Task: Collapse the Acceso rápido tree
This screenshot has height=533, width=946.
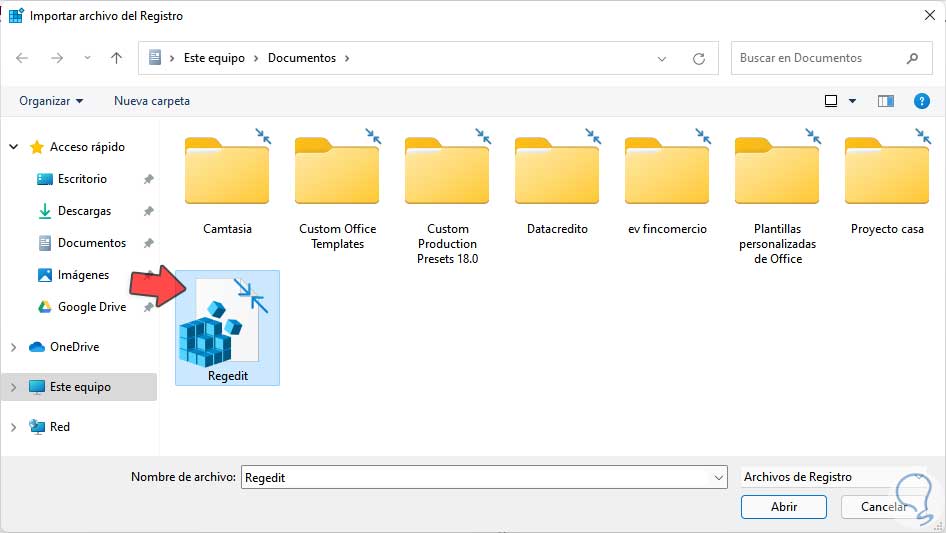Action: (14, 147)
